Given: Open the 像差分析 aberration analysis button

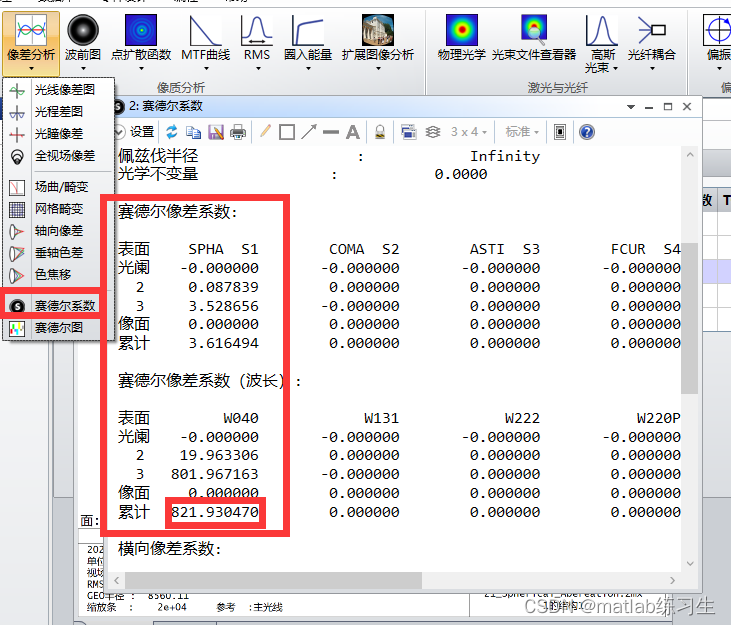Looking at the screenshot, I should point(31,43).
